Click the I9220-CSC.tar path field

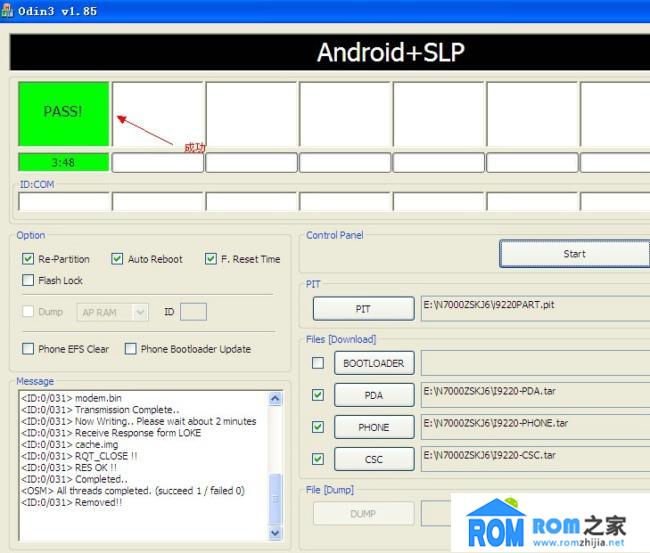[535, 459]
